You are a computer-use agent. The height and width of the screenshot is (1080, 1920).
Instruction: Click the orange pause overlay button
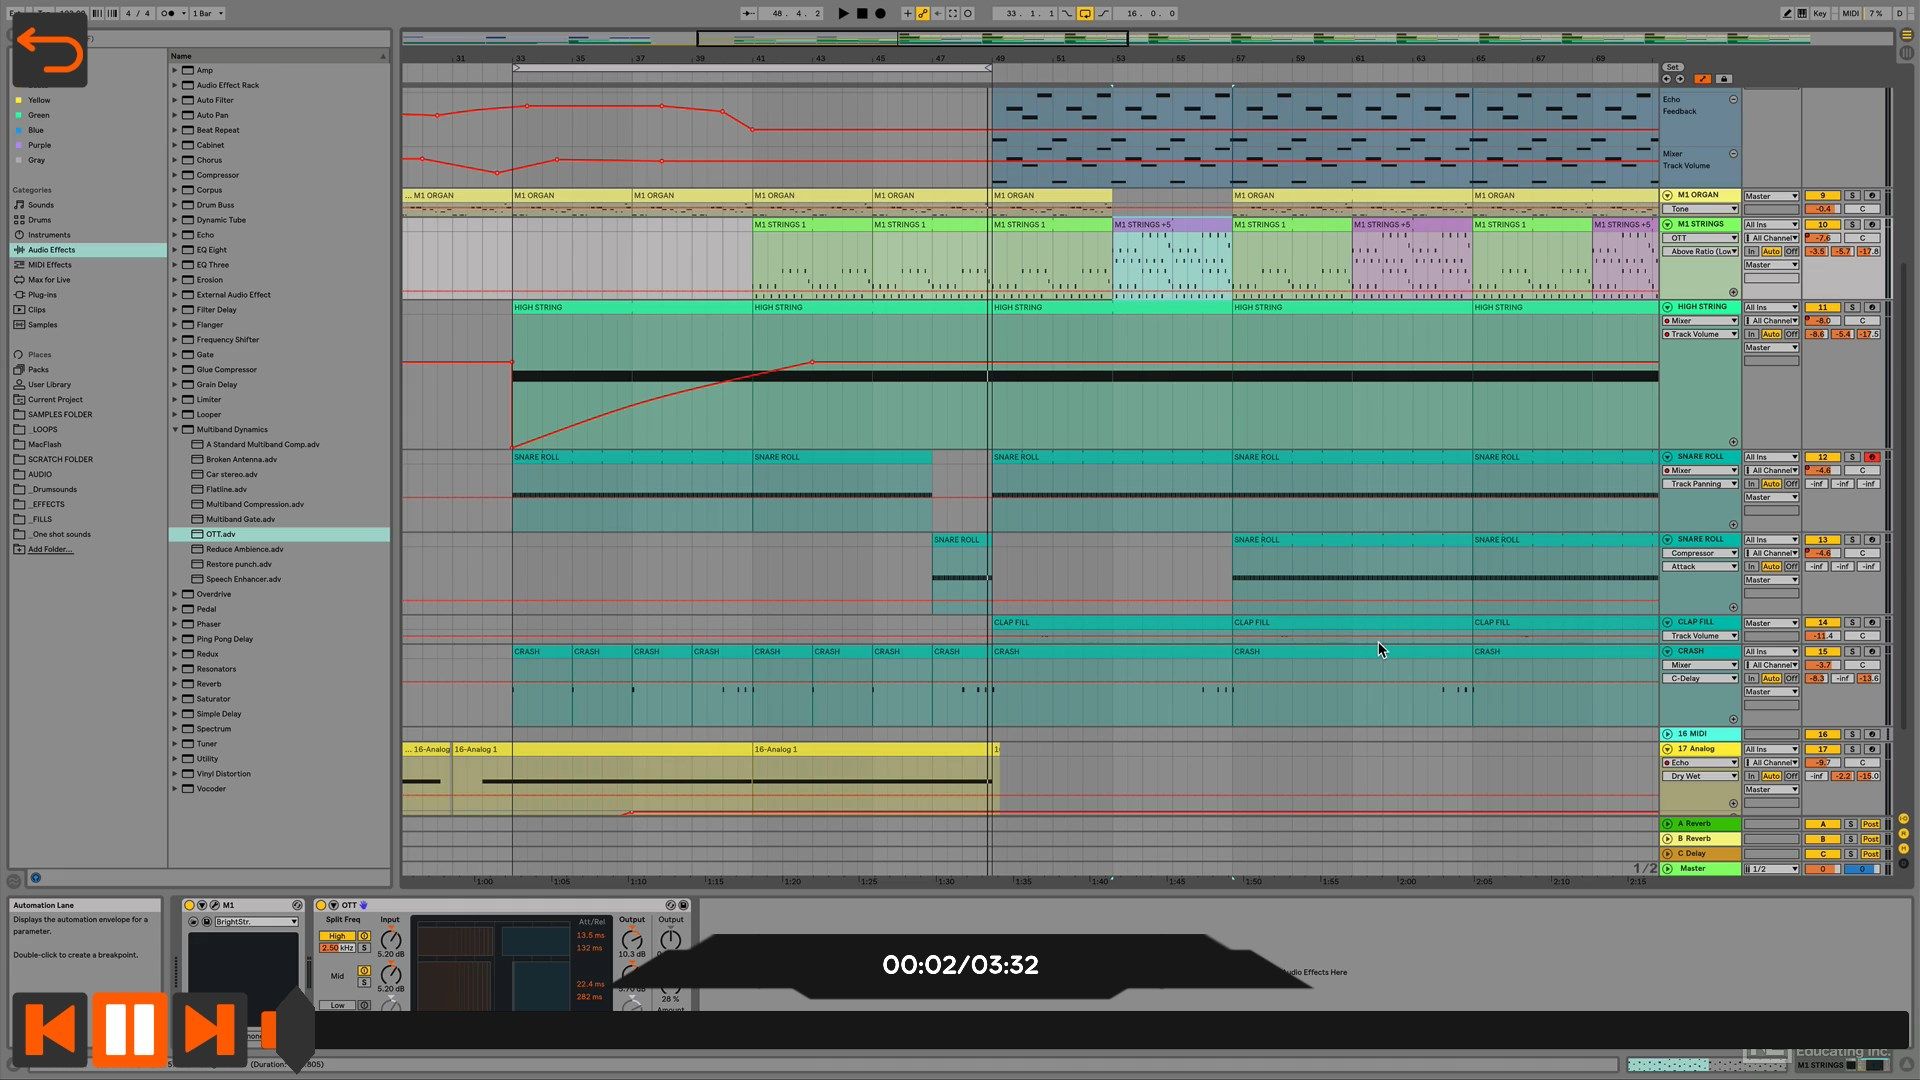[129, 1029]
